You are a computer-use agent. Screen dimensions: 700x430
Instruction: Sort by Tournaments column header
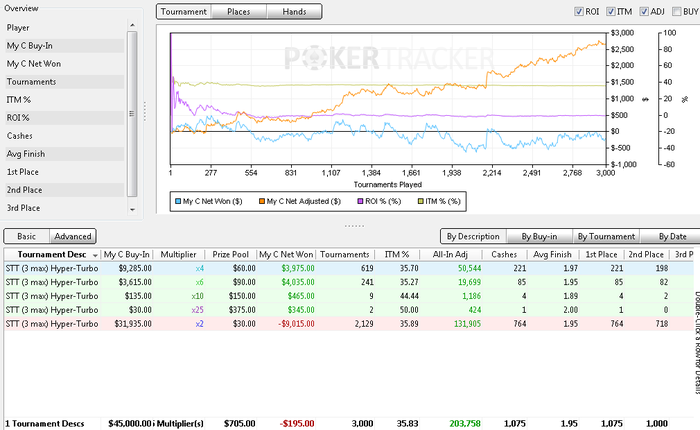point(345,255)
